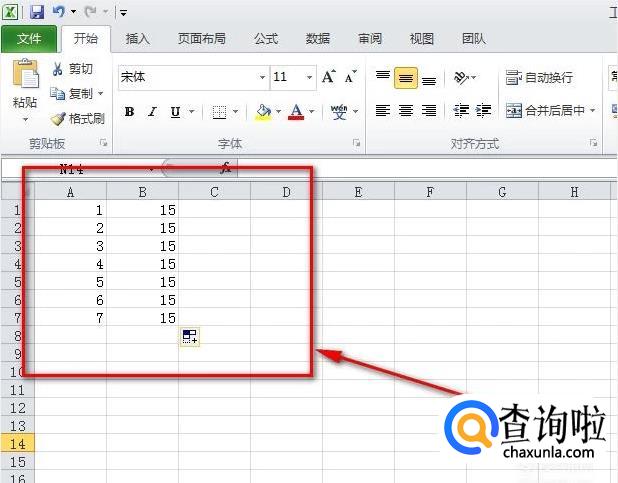Select cell A1 containing 1

(70, 209)
